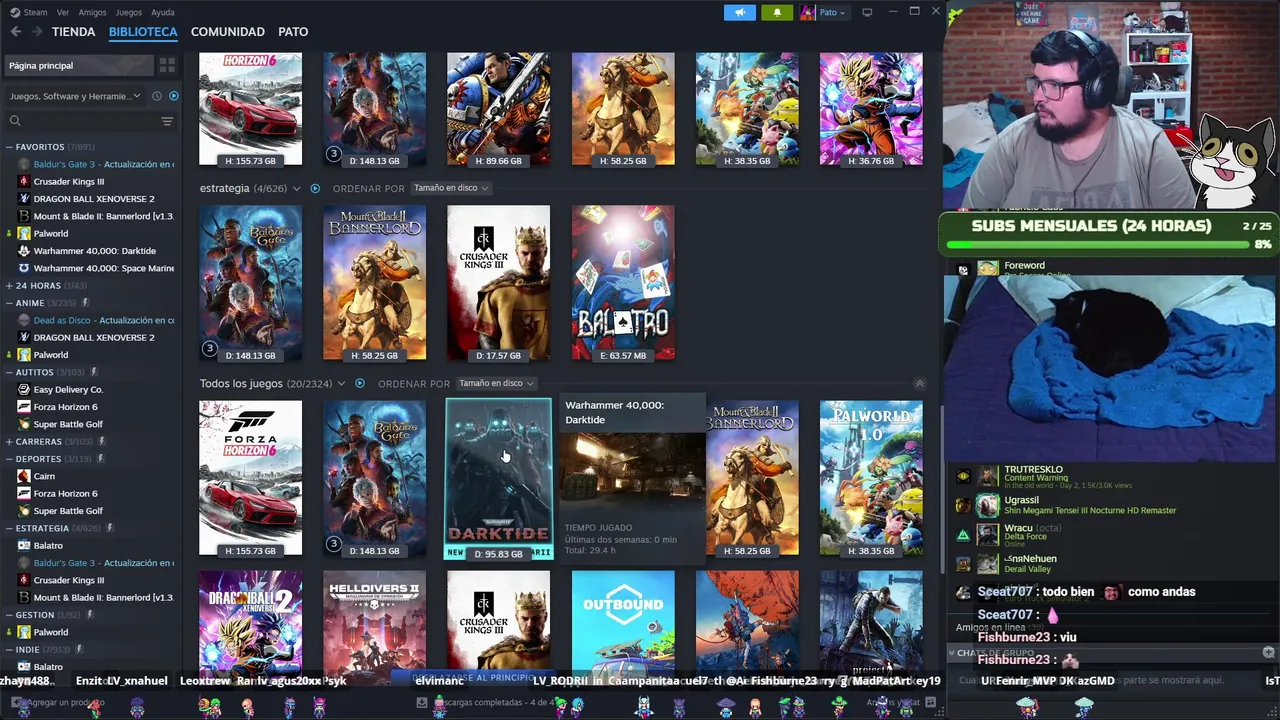The height and width of the screenshot is (720, 1280).
Task: Open the green notifications bell
Action: (x=777, y=12)
